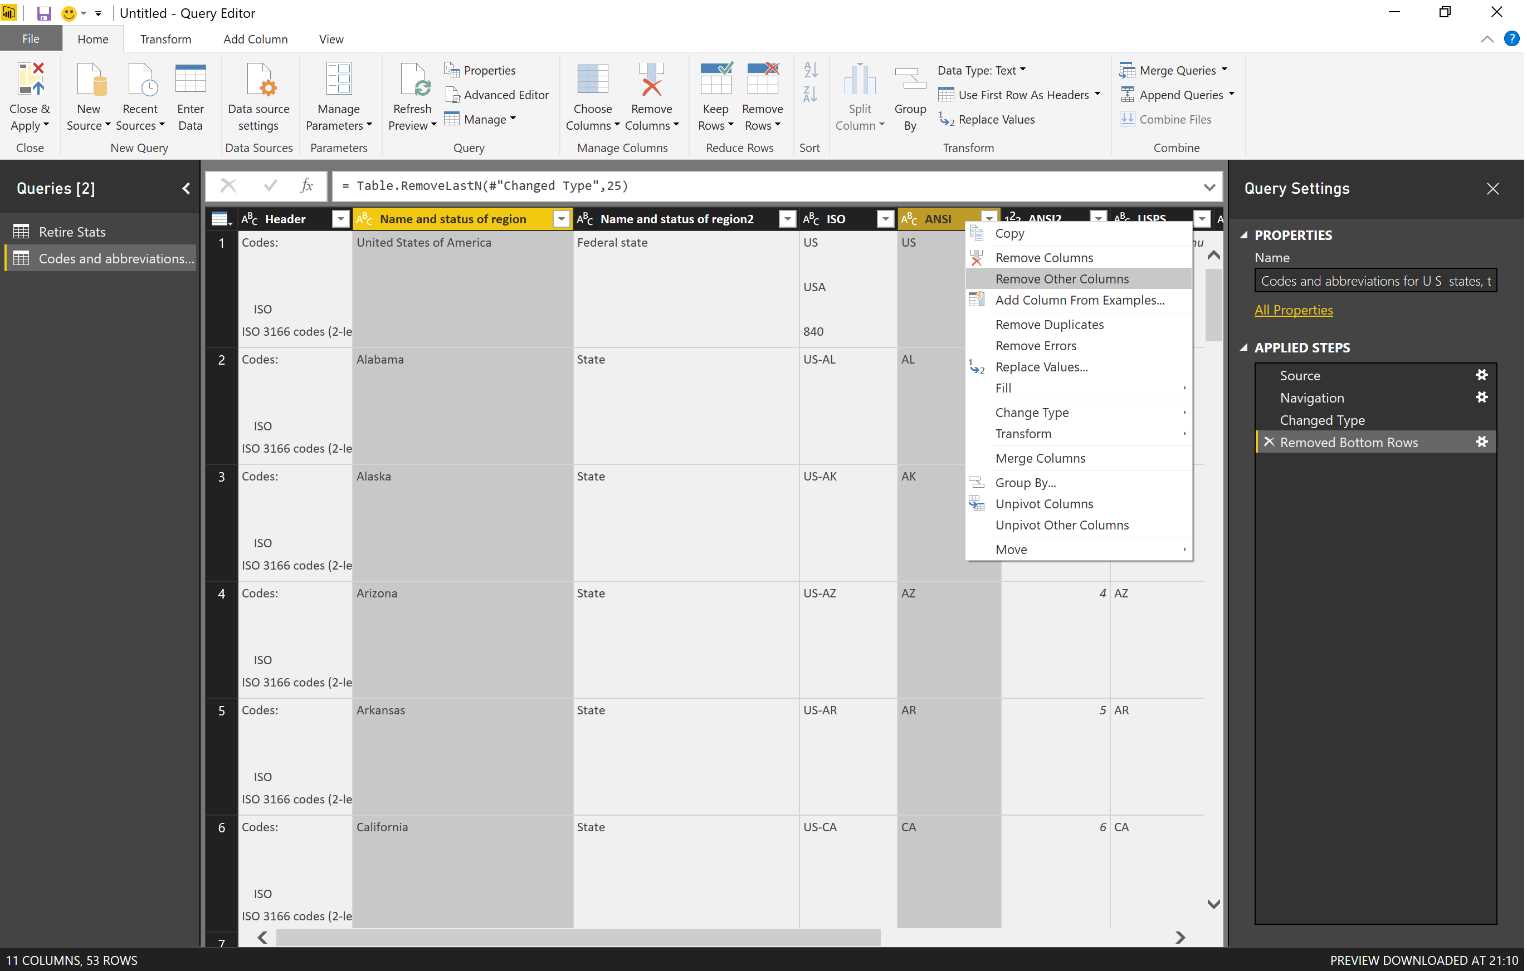Switch to the Add Column tab
Image resolution: width=1527 pixels, height=971 pixels.
pyautogui.click(x=255, y=39)
